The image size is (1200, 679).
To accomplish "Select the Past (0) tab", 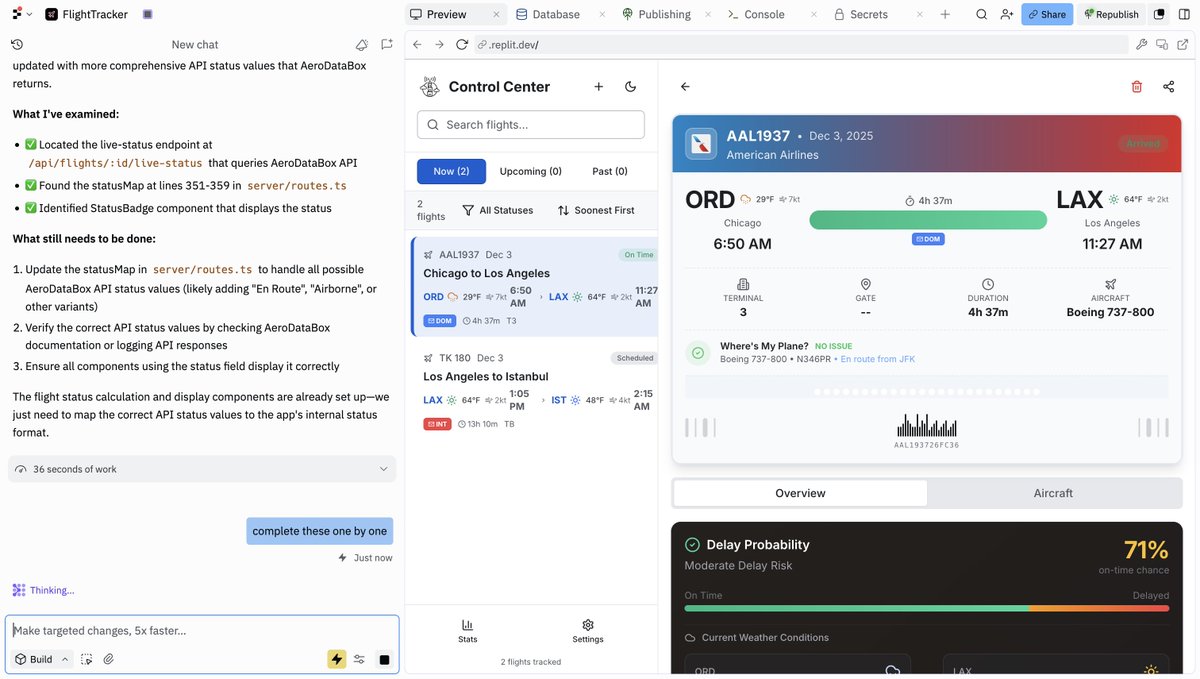I will coord(610,172).
